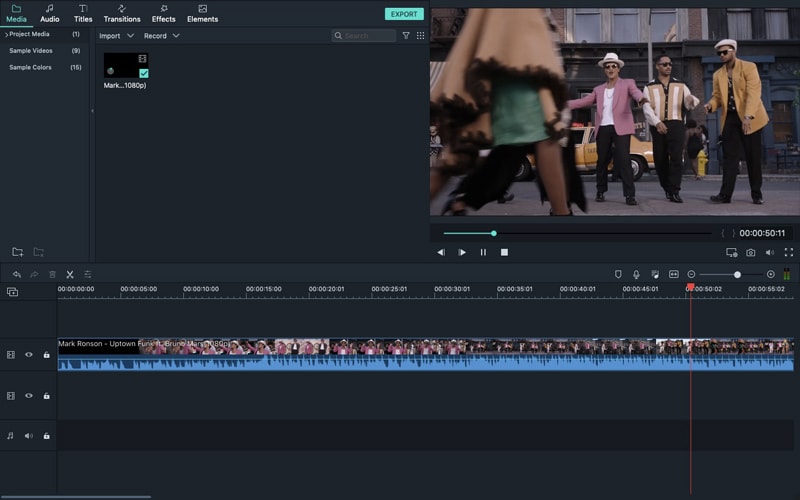Screen dimensions: 800x500
Task: Click the red playhead marker
Action: pos(690,287)
